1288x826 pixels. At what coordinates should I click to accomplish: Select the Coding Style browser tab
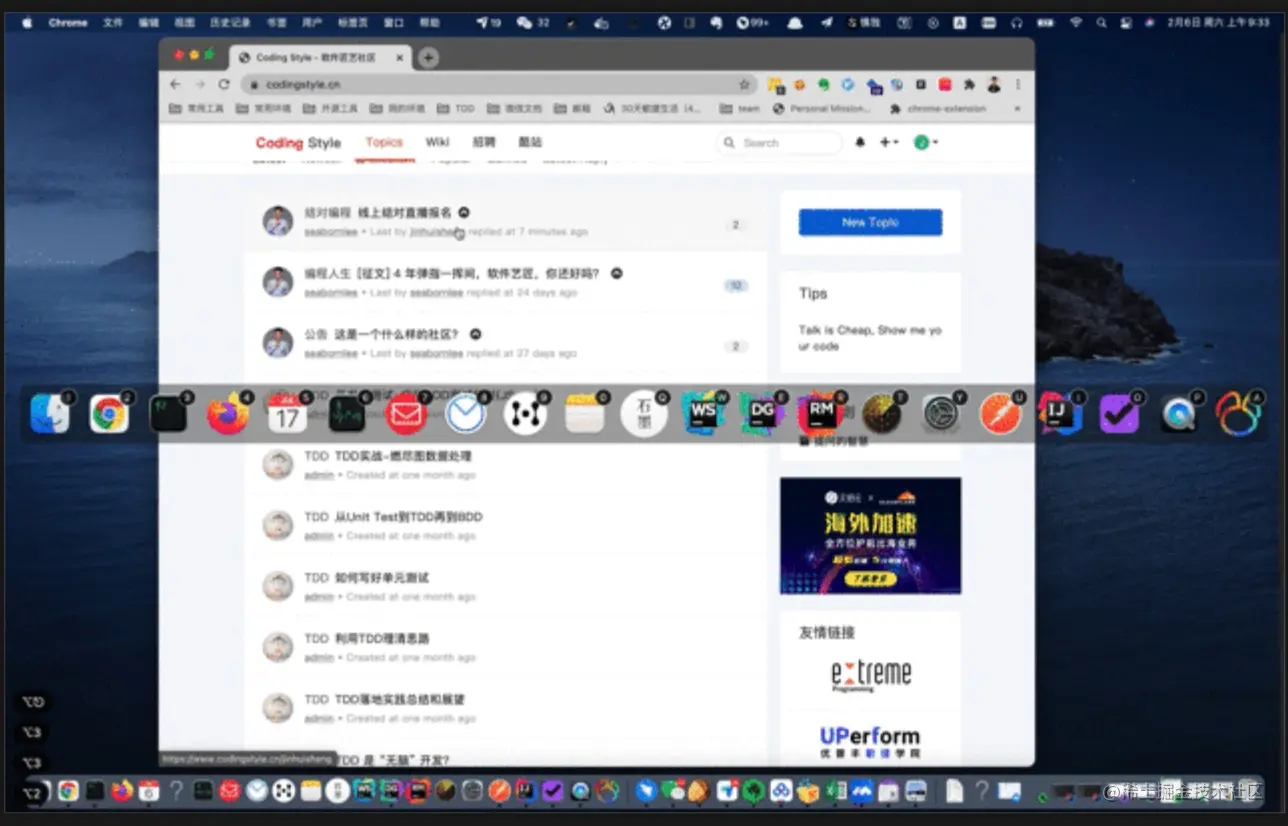[x=319, y=58]
